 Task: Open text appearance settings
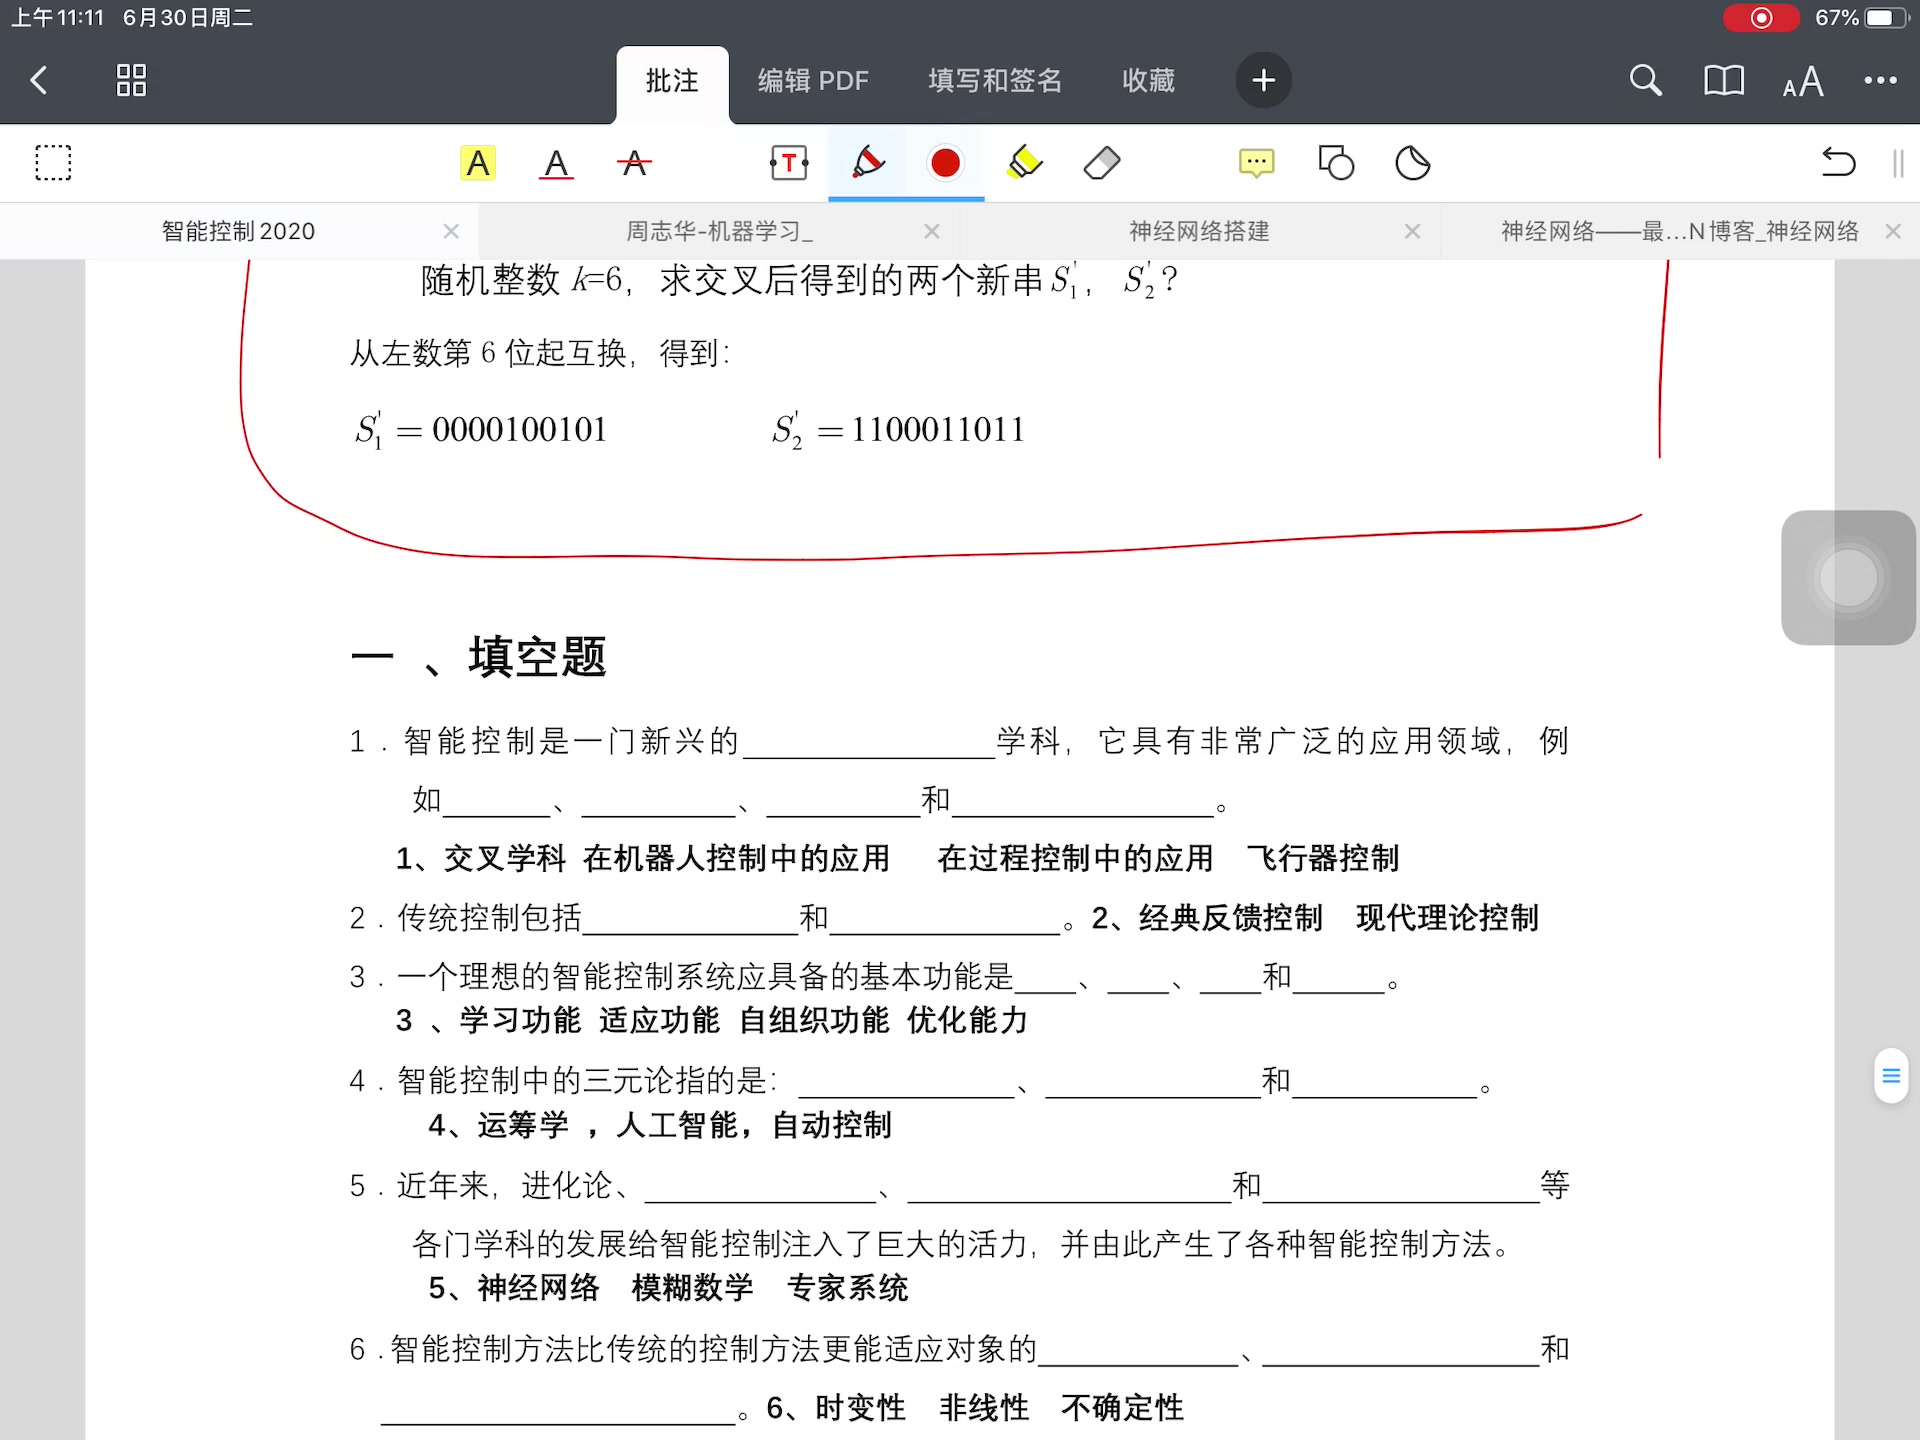click(x=1802, y=80)
